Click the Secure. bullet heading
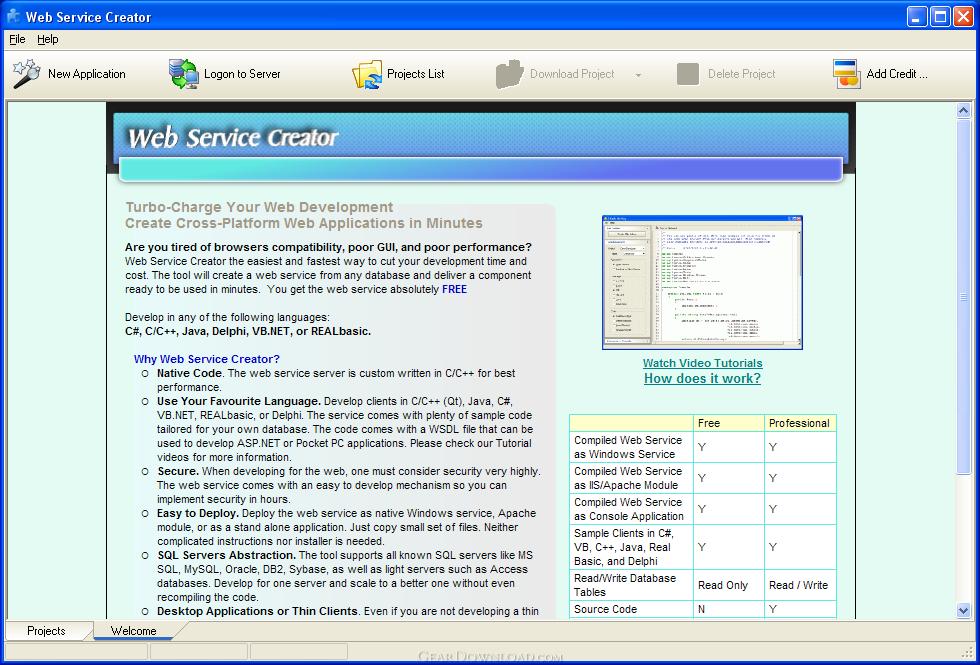This screenshot has height=665, width=980. pos(178,471)
